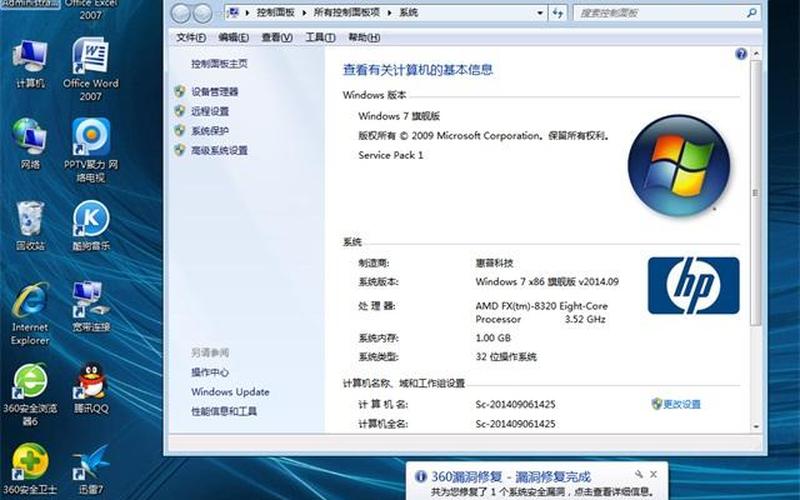The width and height of the screenshot is (800, 500).
Task: Click the 360漏洞修复 notification message text
Action: [542, 492]
